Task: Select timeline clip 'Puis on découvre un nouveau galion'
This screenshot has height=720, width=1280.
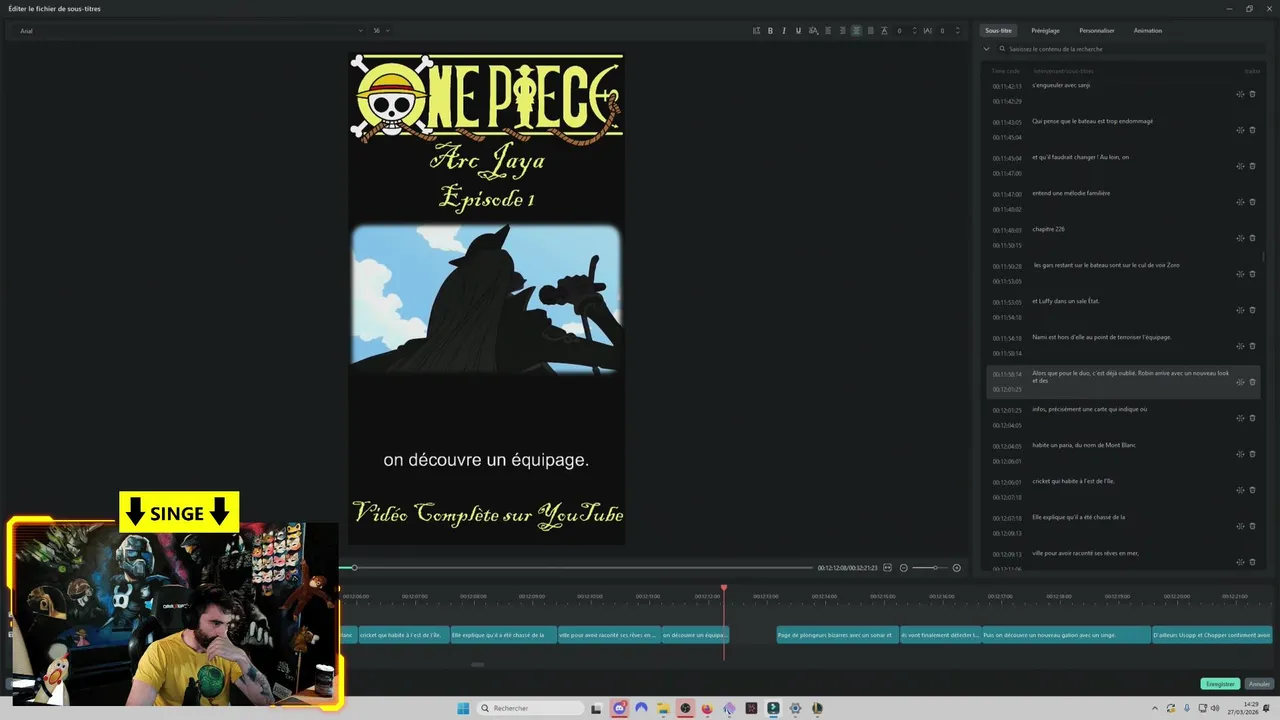Action: point(1066,635)
